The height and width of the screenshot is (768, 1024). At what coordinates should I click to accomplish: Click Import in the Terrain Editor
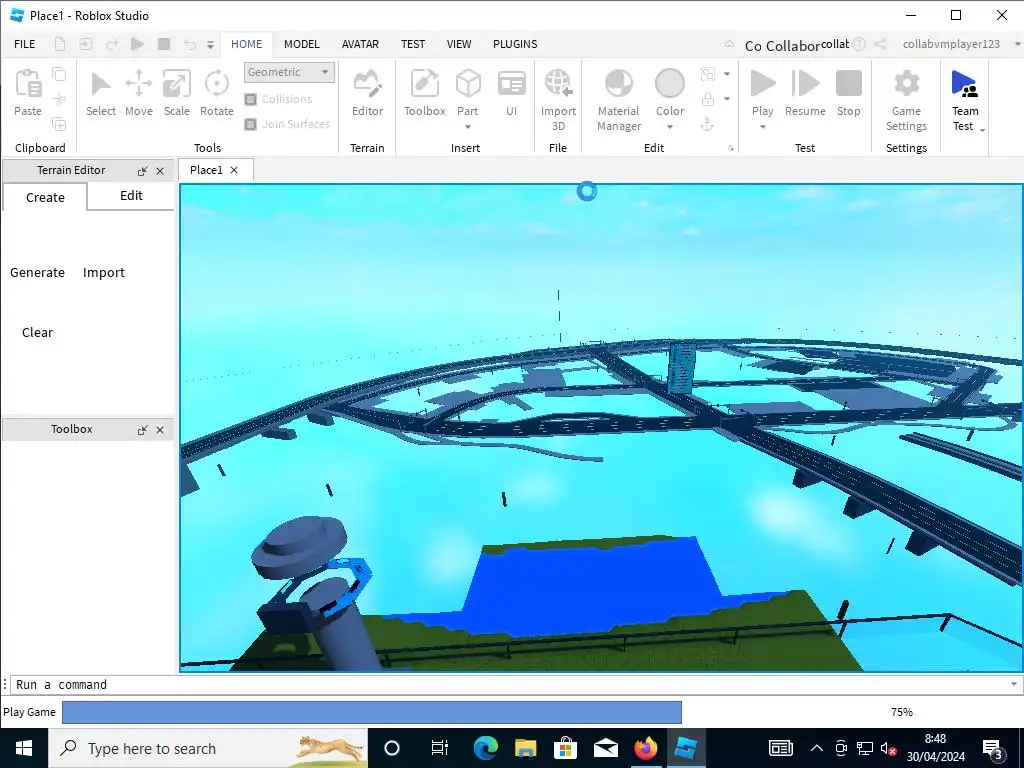coord(104,272)
